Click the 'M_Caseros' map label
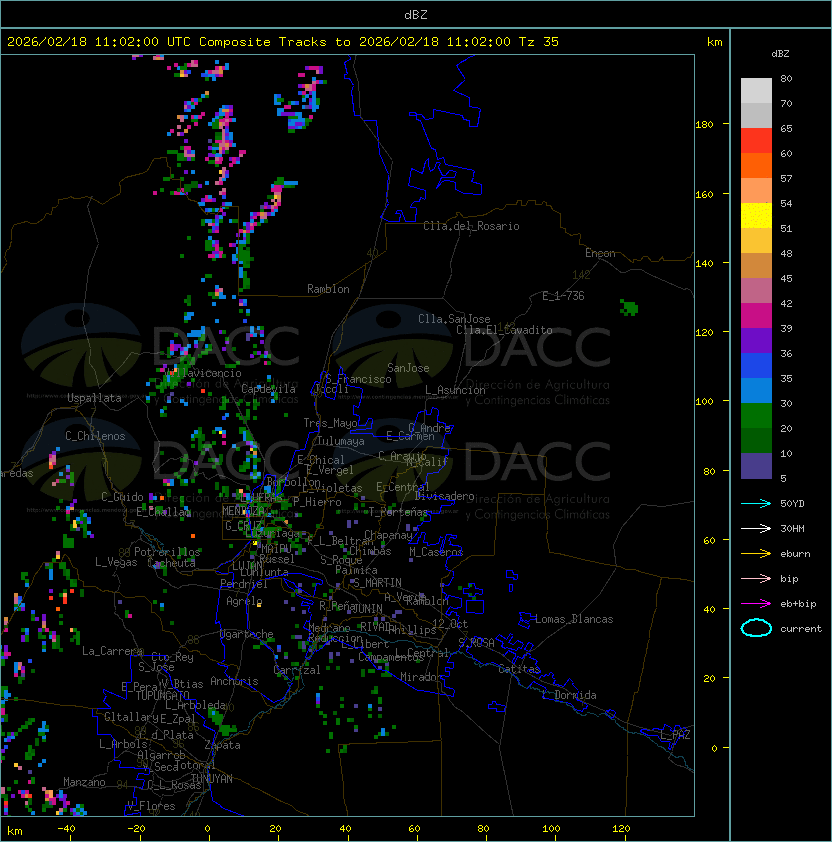The height and width of the screenshot is (842, 832). click(436, 552)
